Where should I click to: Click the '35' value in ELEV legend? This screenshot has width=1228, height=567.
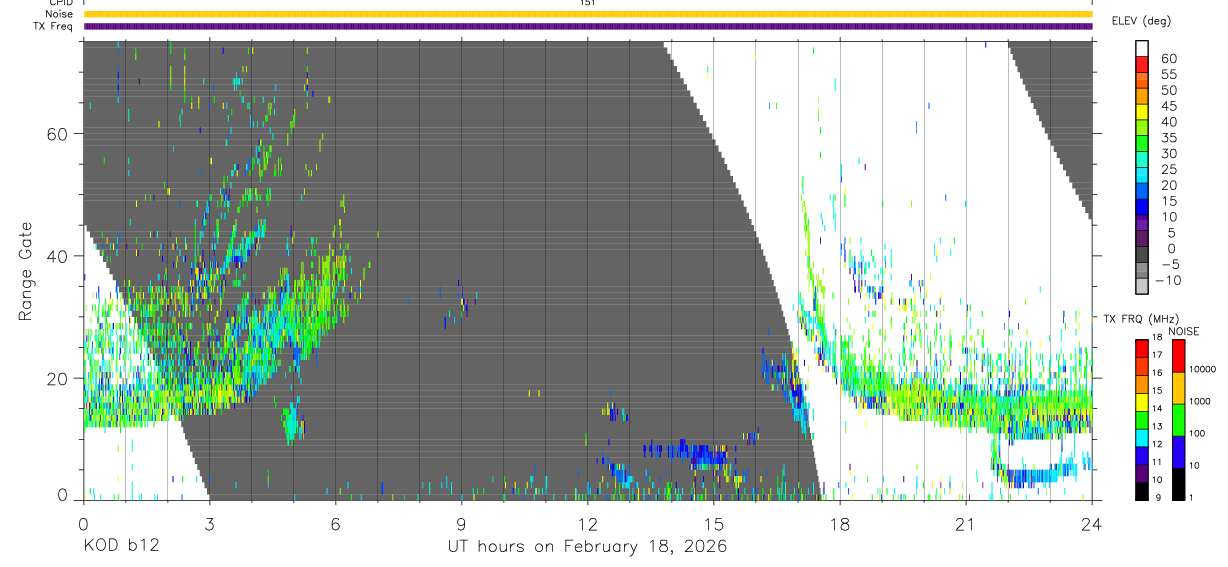click(1168, 138)
